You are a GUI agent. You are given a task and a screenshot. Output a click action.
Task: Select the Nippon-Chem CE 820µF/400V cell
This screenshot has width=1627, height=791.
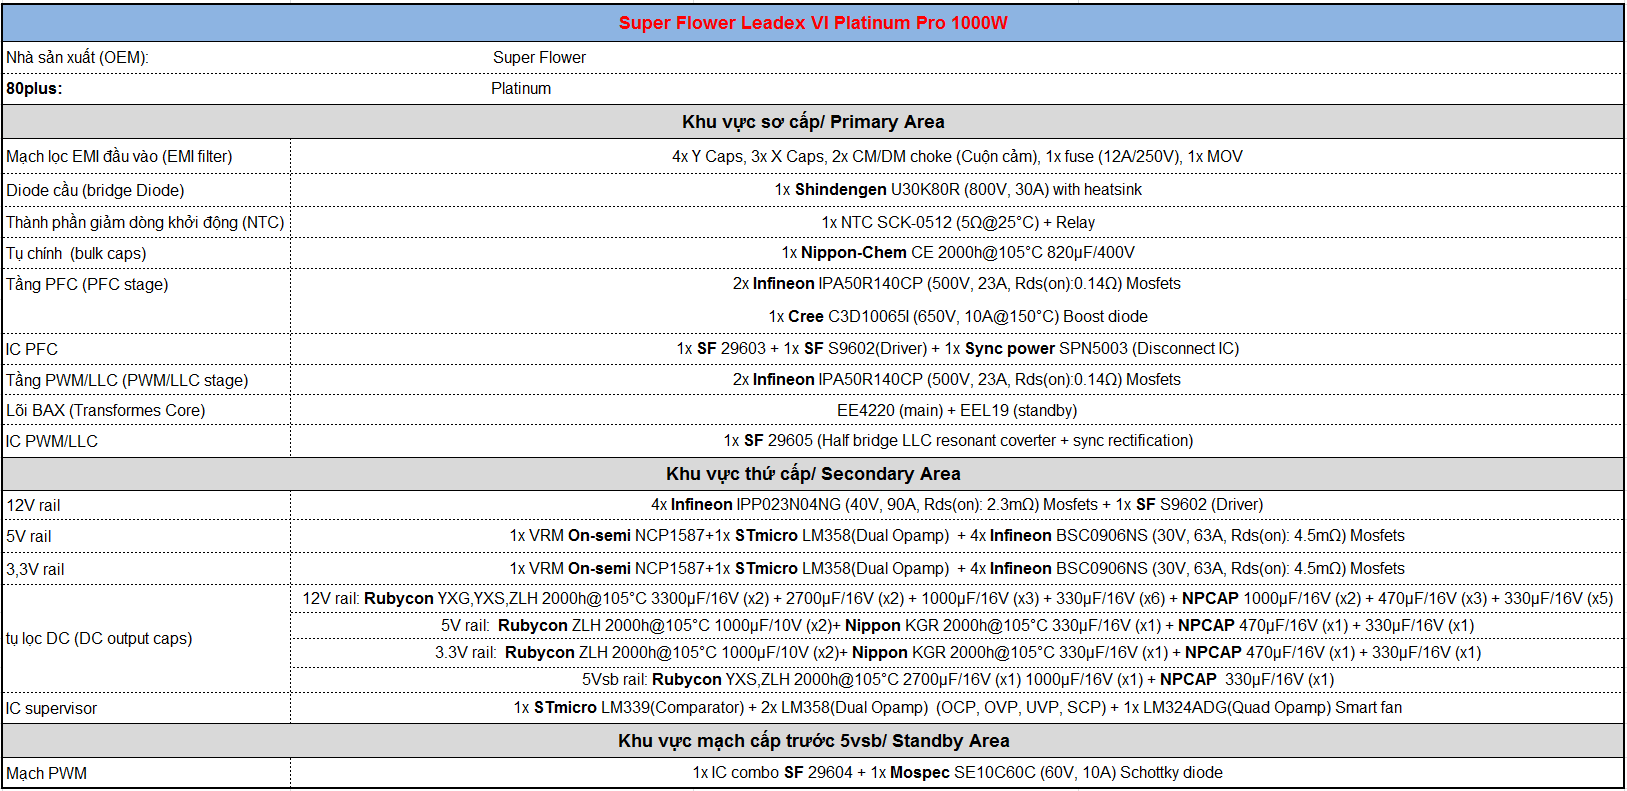957,253
